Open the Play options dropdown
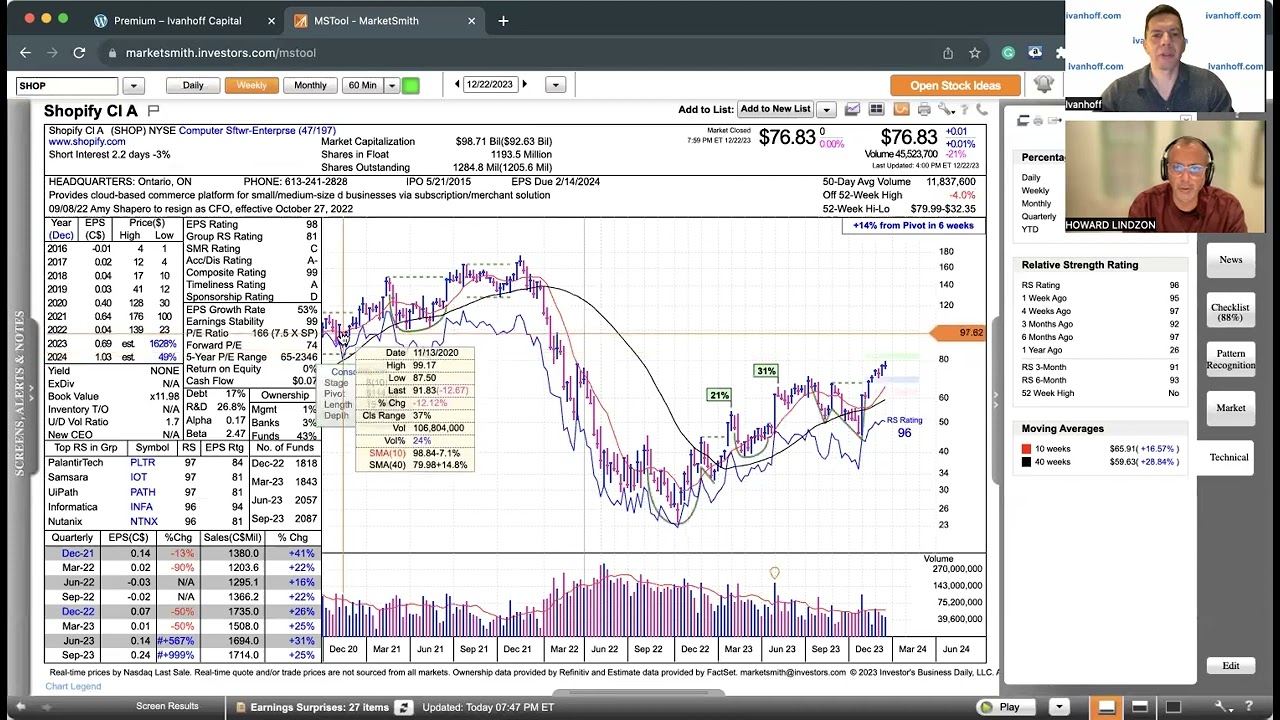The width and height of the screenshot is (1280, 720). 1058,707
